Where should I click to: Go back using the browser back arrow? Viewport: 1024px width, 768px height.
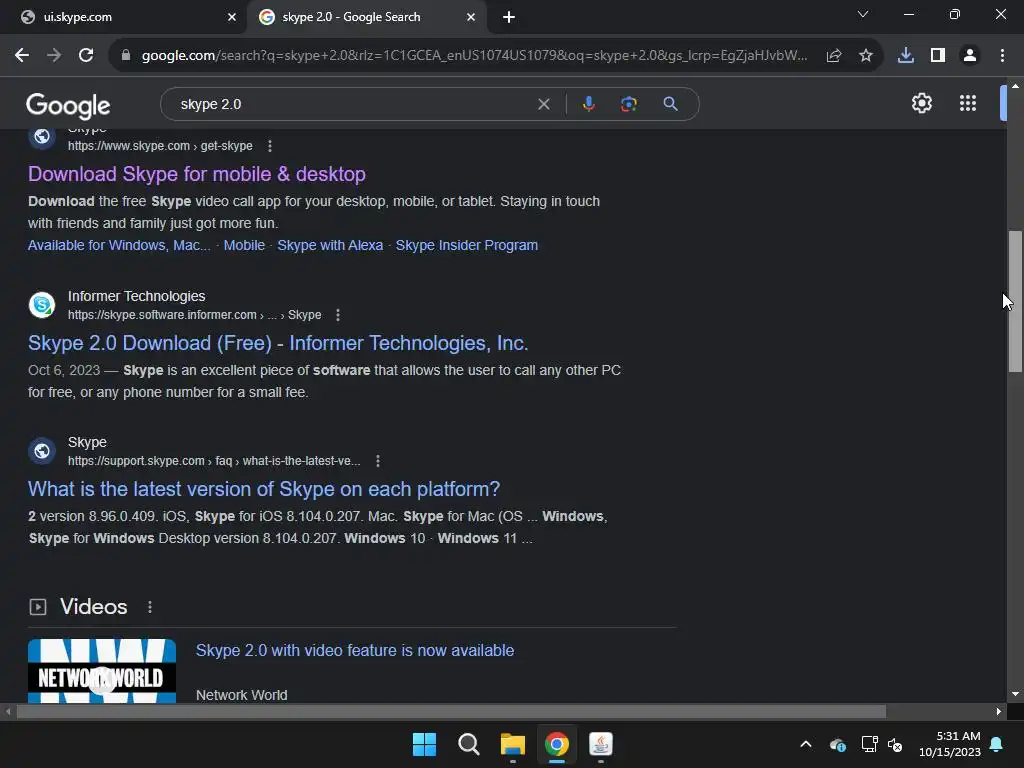point(22,56)
